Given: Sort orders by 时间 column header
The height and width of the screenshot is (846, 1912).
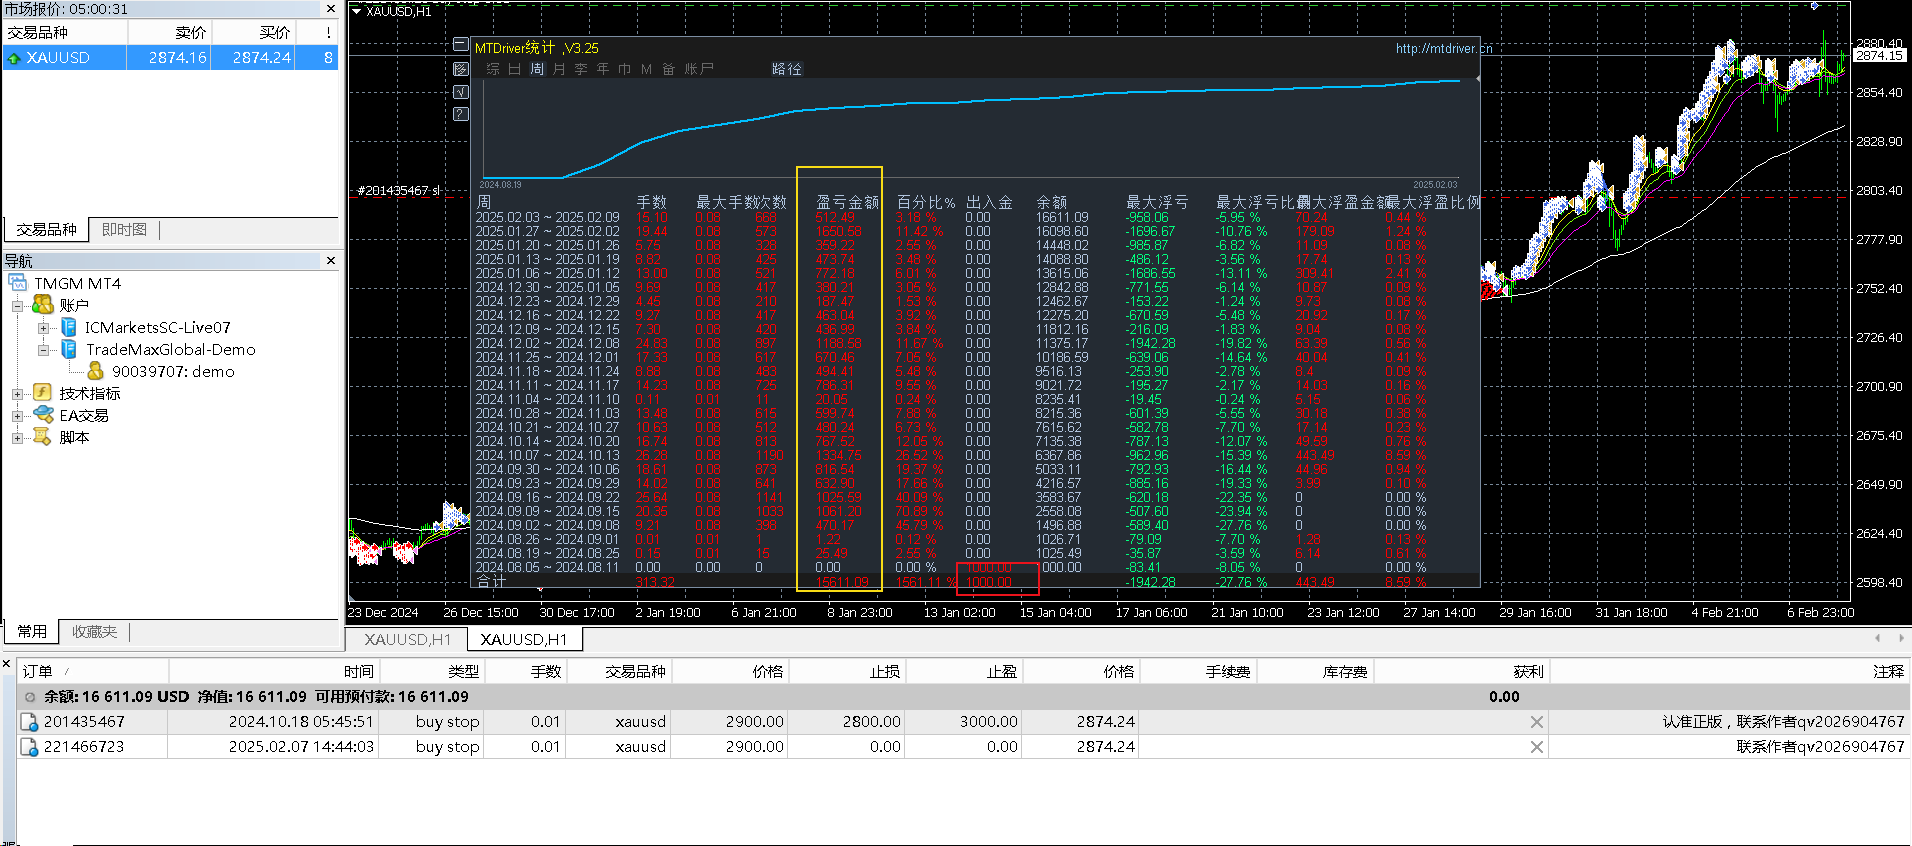Looking at the screenshot, I should coord(274,672).
